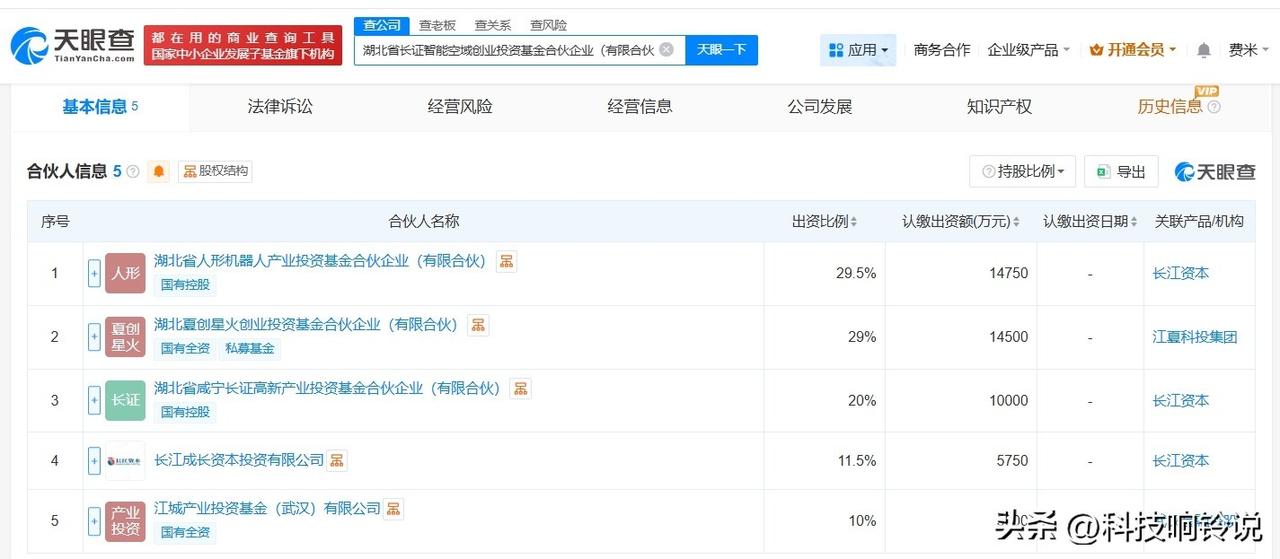
Task: Select the 查公司 search mode tab
Action: (382, 25)
